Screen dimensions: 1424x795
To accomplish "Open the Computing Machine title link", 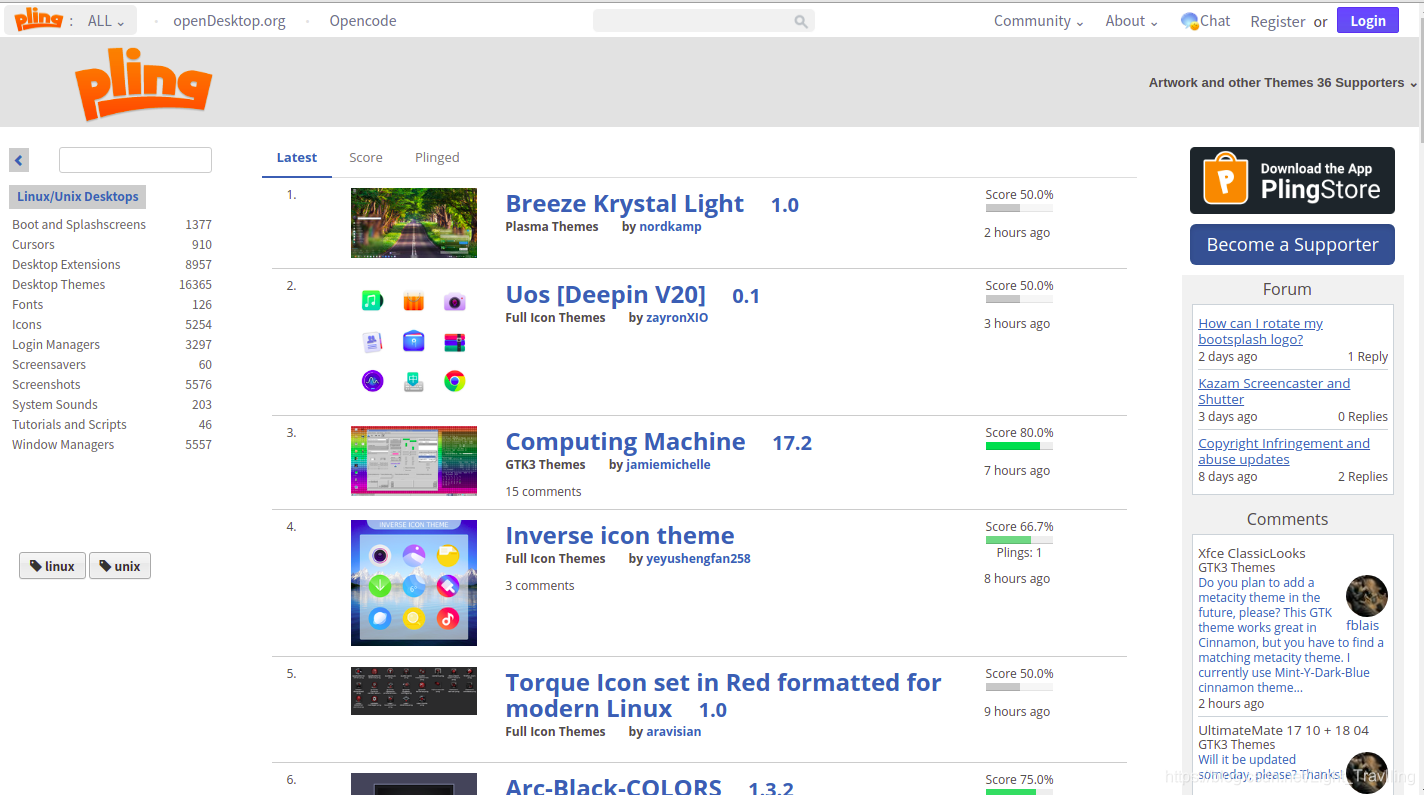I will click(x=625, y=442).
